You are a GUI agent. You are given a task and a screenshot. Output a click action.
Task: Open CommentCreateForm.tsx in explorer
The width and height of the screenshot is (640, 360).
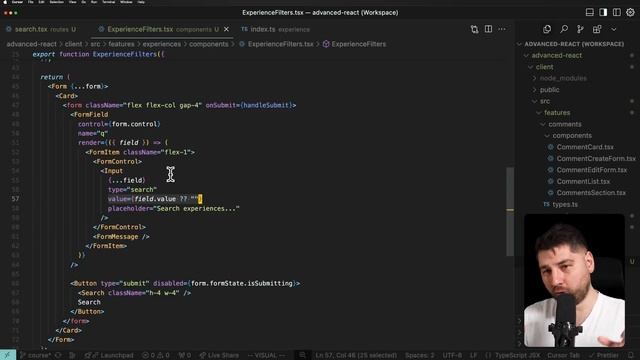(596, 158)
